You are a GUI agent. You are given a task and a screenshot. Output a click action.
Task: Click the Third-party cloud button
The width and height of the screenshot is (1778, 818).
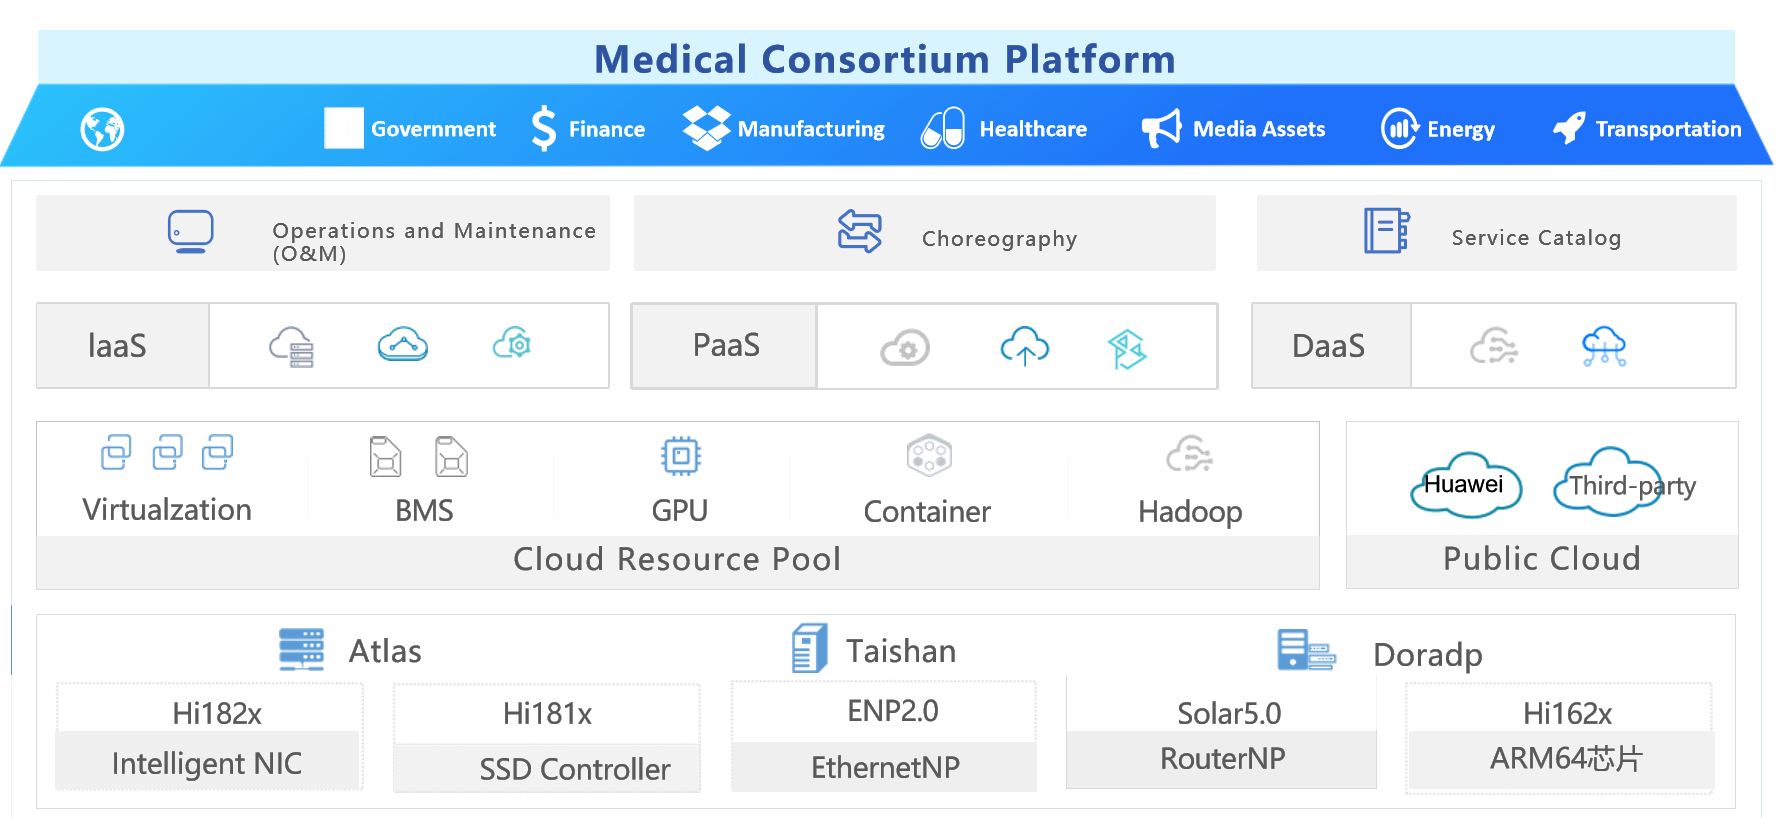point(1625,483)
